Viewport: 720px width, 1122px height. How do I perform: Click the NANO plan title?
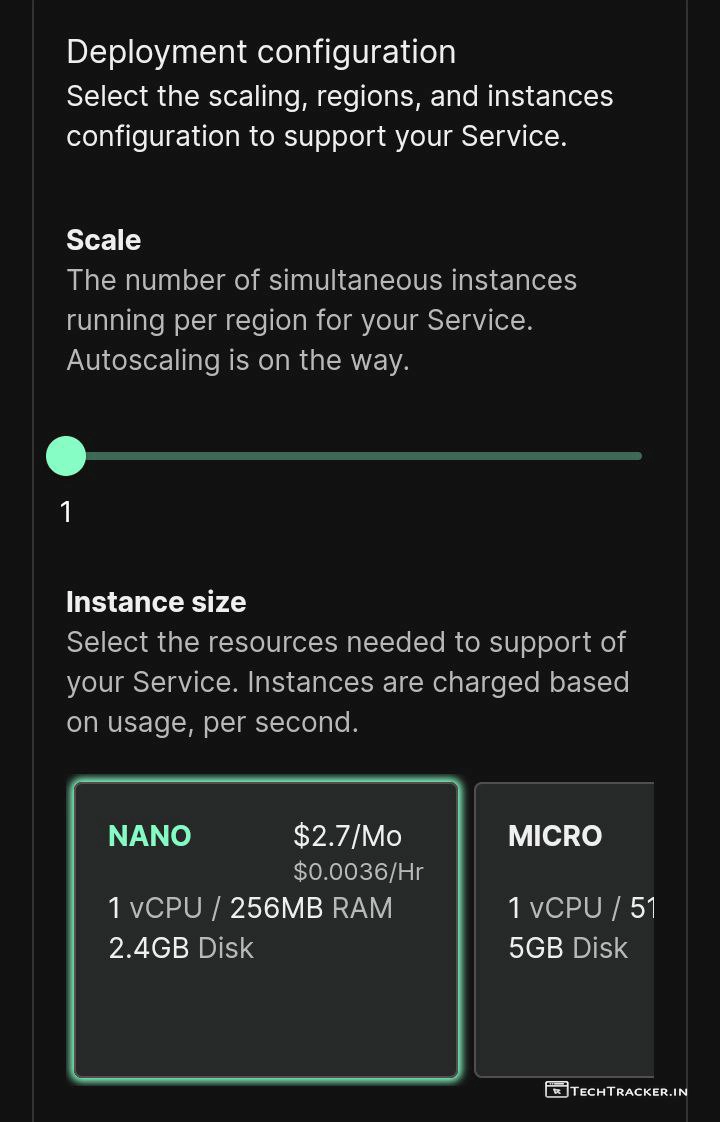pos(149,836)
